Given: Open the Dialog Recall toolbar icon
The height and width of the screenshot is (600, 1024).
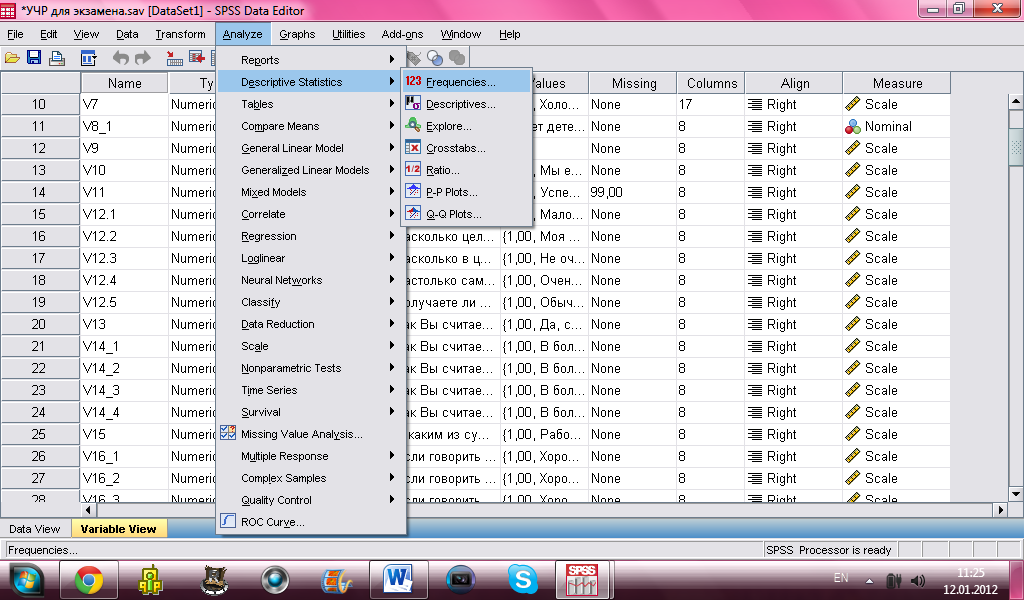Looking at the screenshot, I should 88,58.
